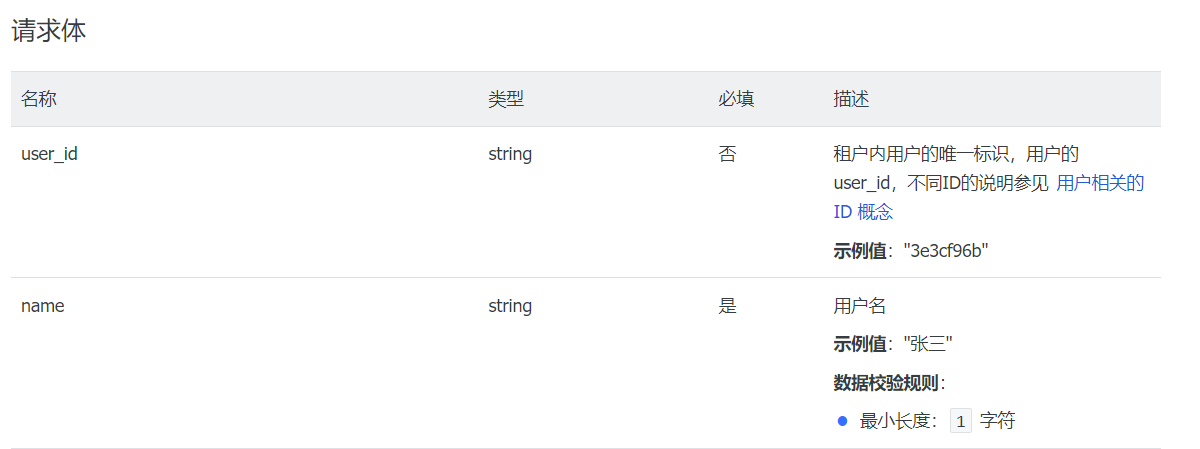Click the name parameter name
The width and height of the screenshot is (1200, 449).
pos(43,306)
